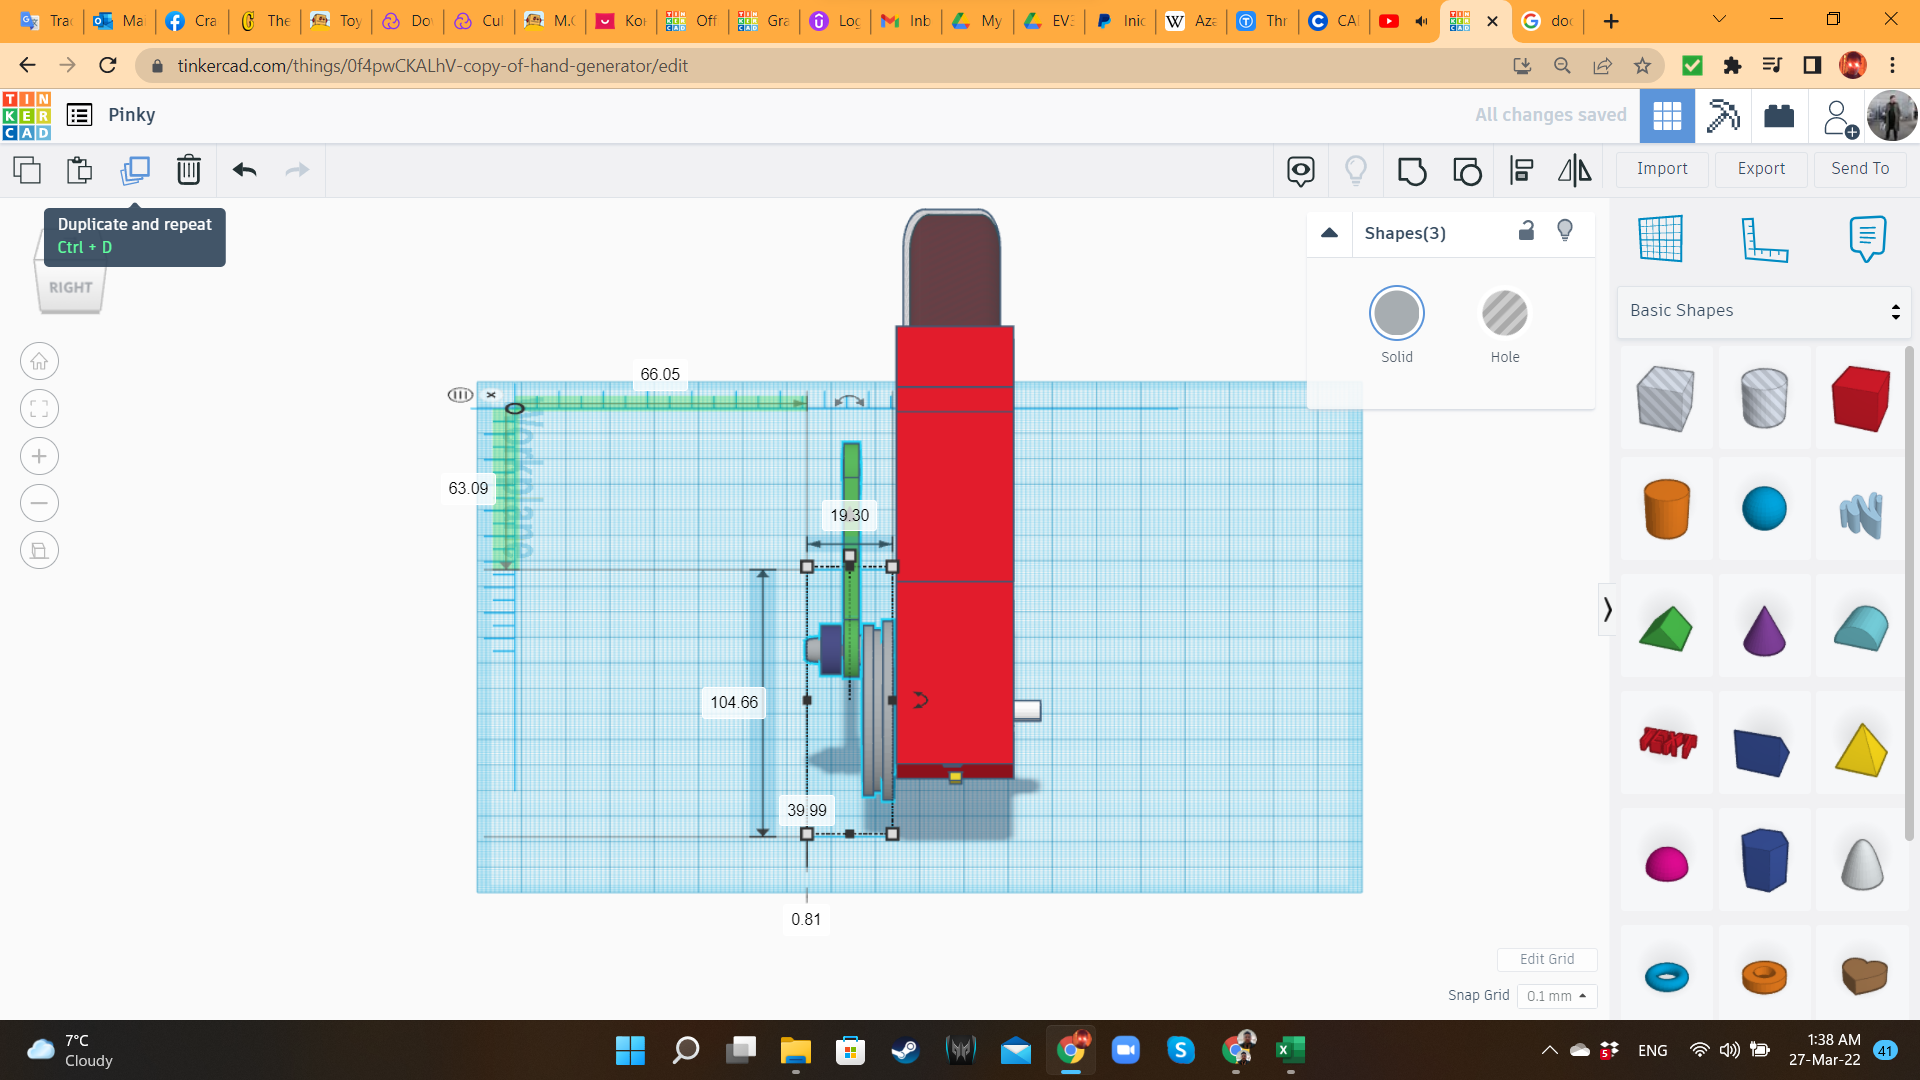Select the Workplane tool
Screen dimensions: 1920x1080
pyautogui.click(x=1661, y=239)
